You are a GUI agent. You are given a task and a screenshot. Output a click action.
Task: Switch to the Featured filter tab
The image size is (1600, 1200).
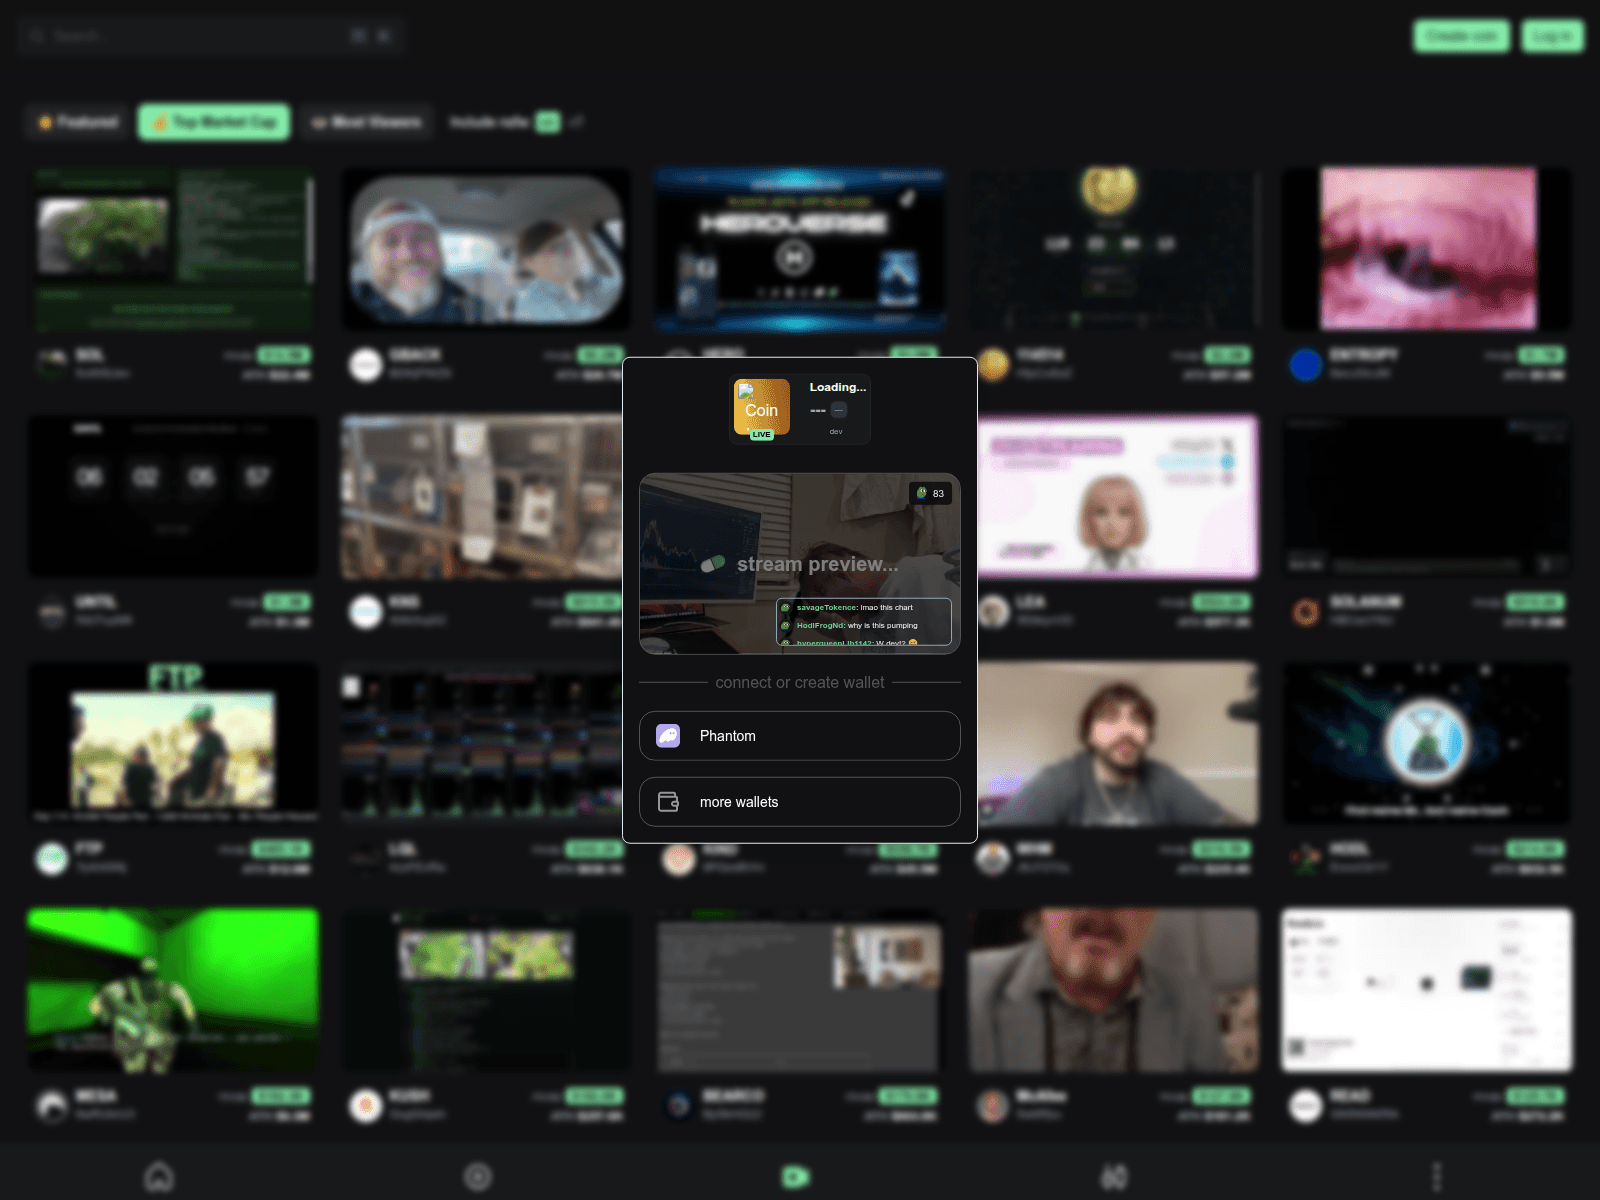pyautogui.click(x=76, y=121)
